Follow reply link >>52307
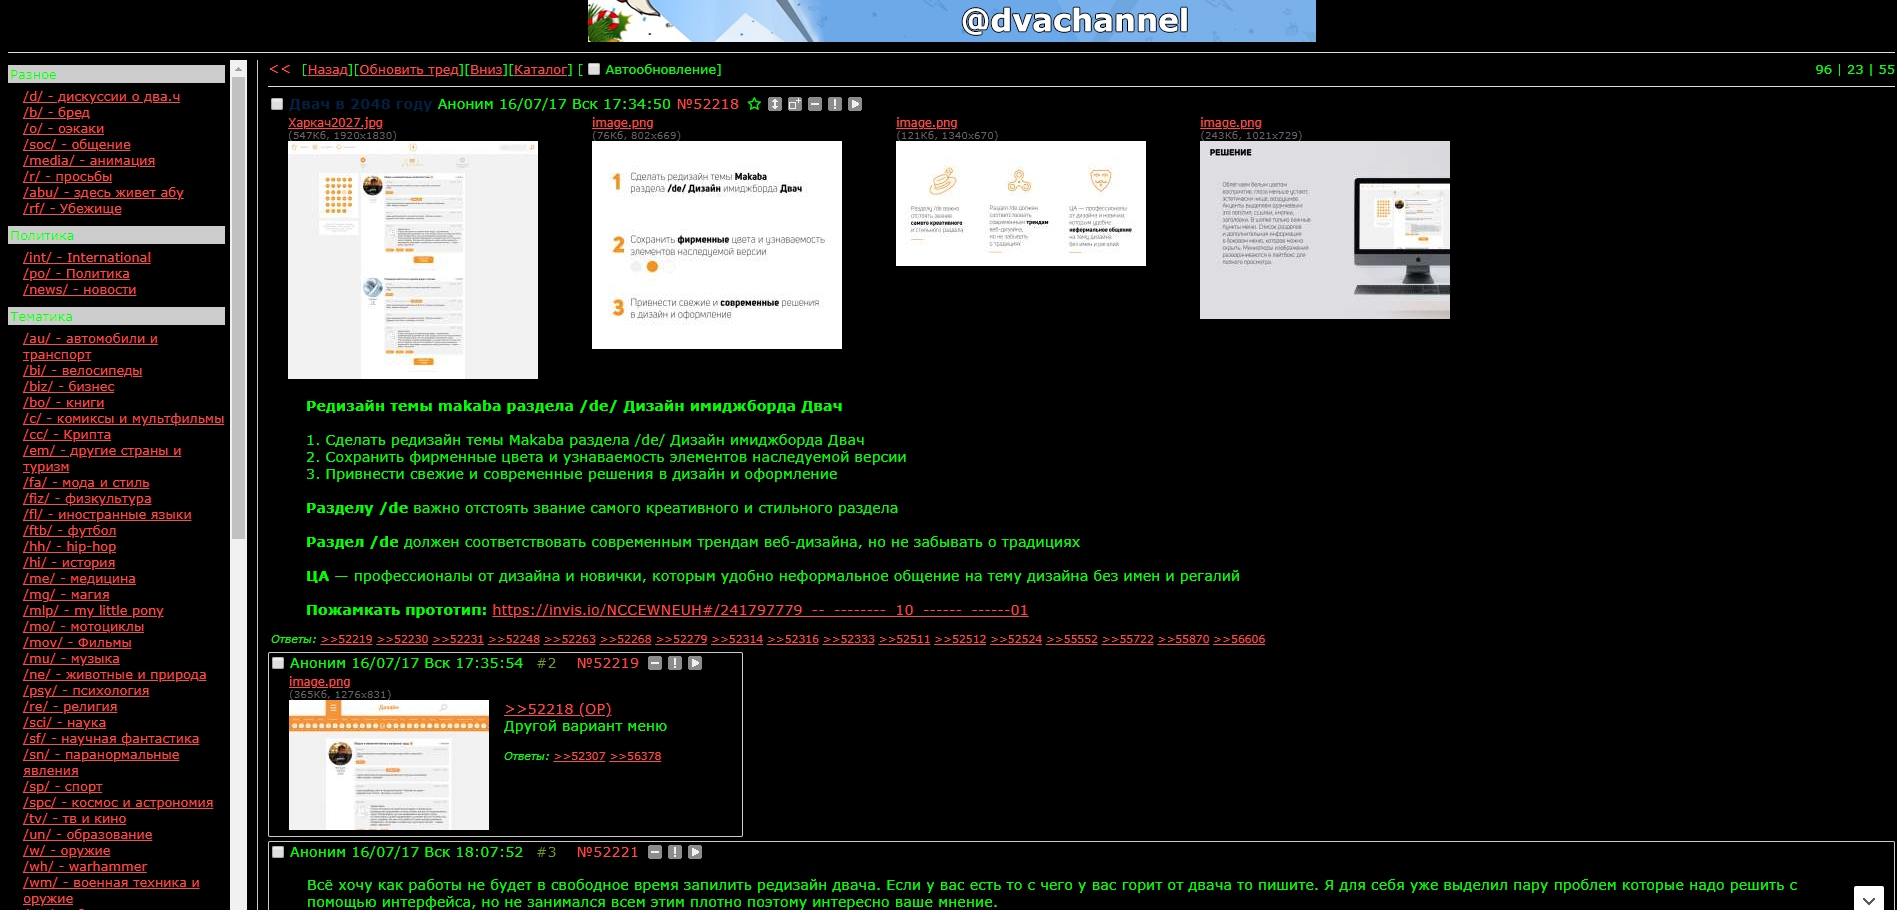The width and height of the screenshot is (1897, 910). click(x=580, y=756)
